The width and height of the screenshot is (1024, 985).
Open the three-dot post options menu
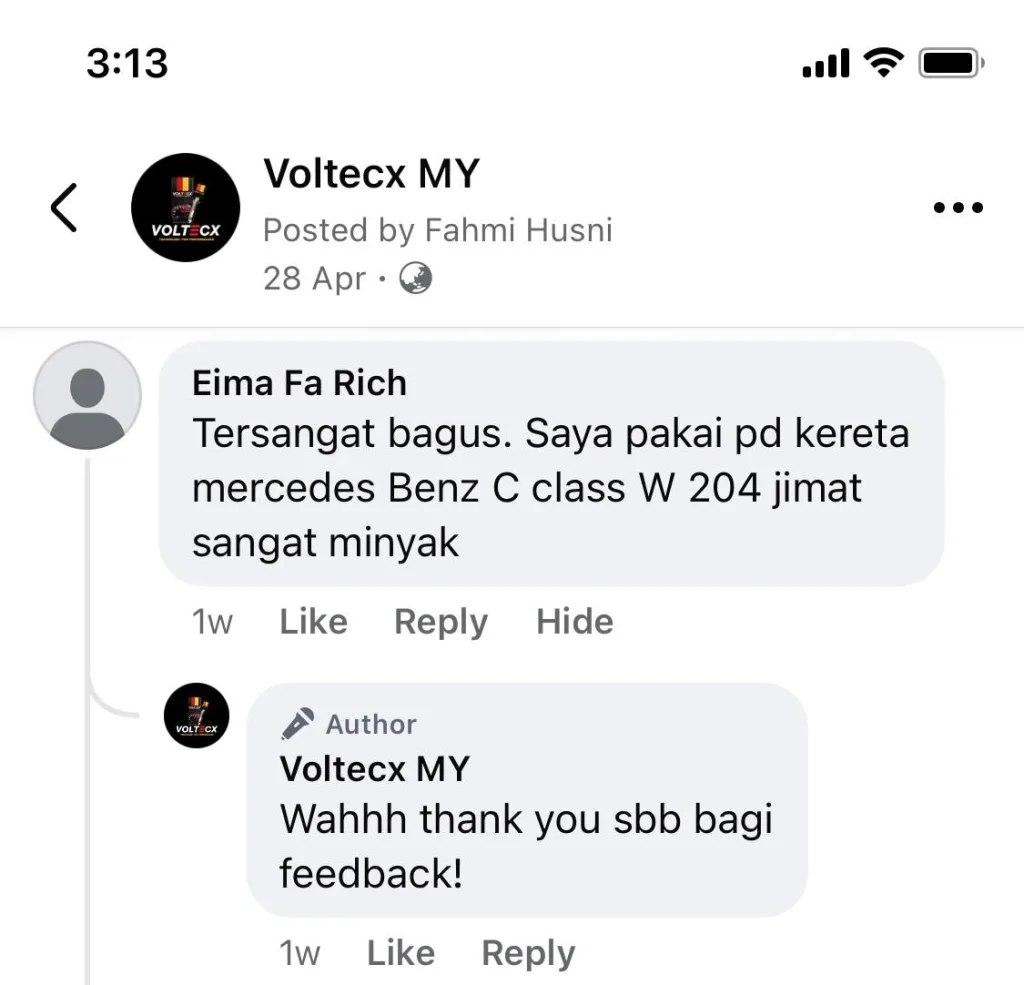click(x=958, y=208)
